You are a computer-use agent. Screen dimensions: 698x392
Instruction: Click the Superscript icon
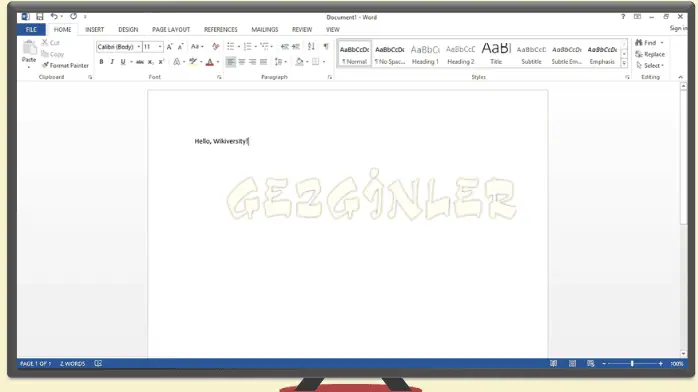(161, 62)
